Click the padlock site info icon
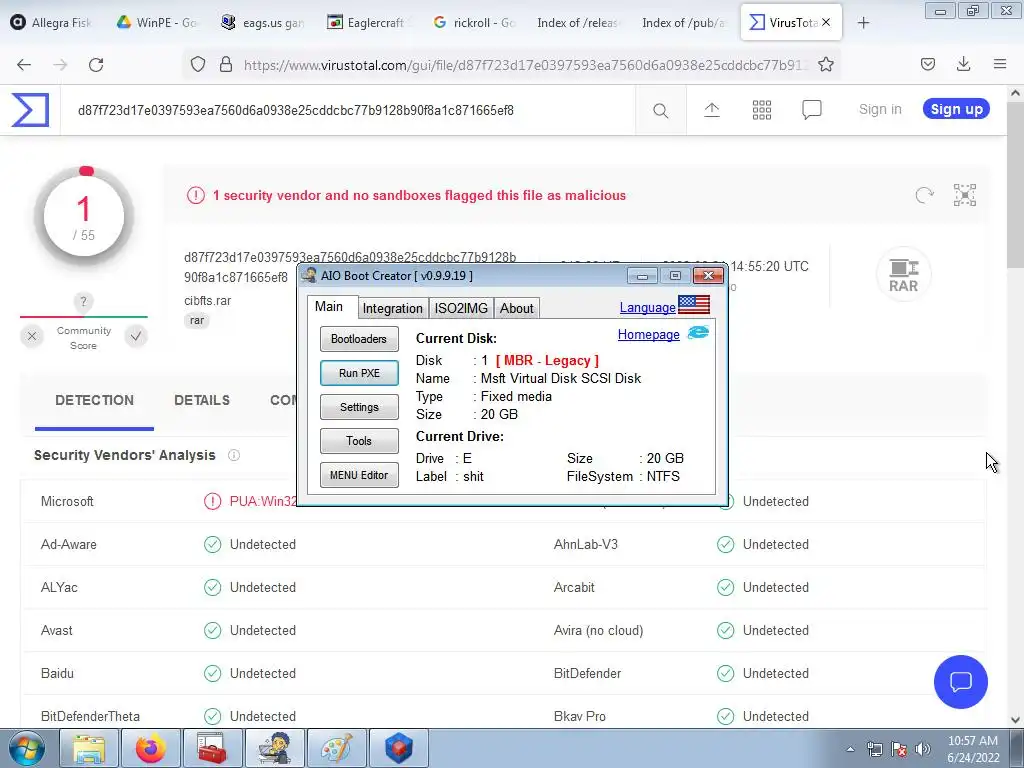This screenshot has height=768, width=1024. click(226, 64)
